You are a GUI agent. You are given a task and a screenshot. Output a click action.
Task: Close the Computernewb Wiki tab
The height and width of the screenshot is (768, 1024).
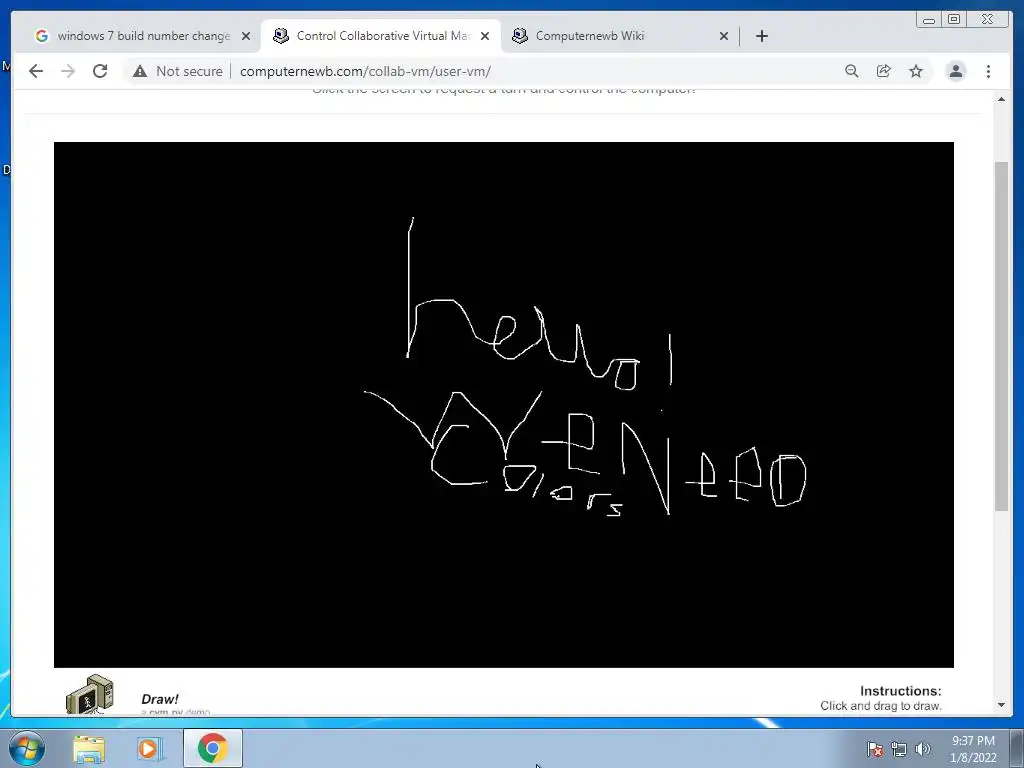point(724,36)
